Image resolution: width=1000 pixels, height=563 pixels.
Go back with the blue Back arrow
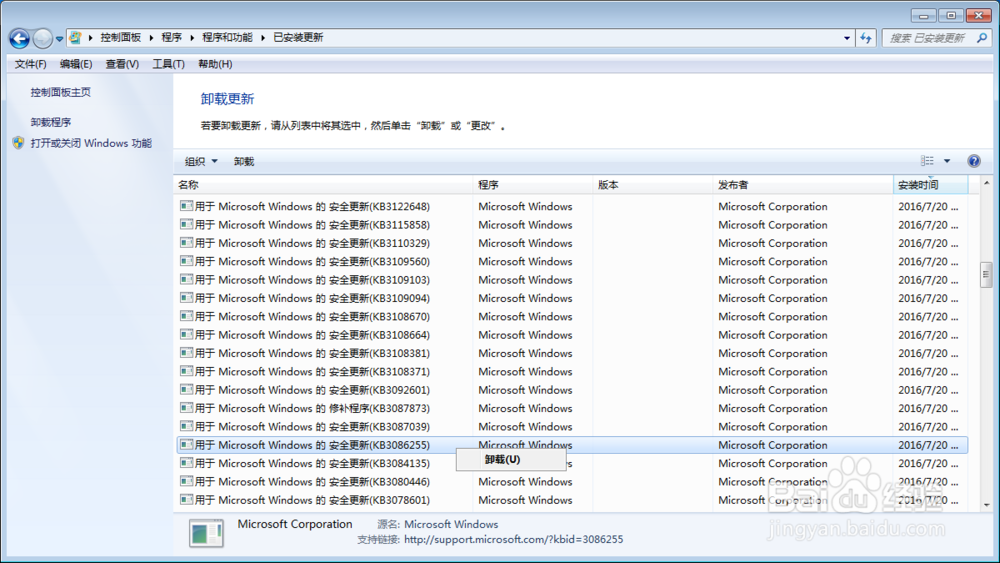tap(19, 39)
